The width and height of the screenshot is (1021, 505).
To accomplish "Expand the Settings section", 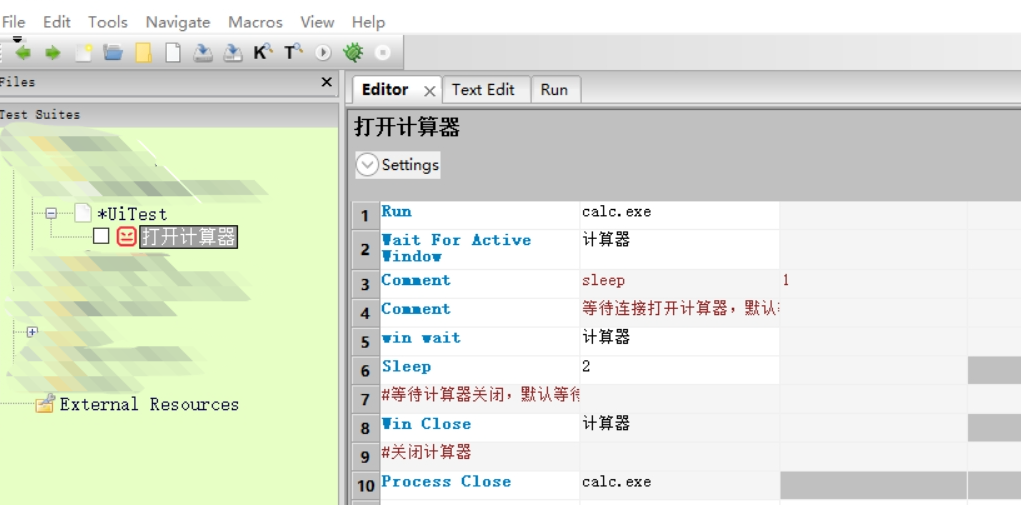I will coord(398,165).
